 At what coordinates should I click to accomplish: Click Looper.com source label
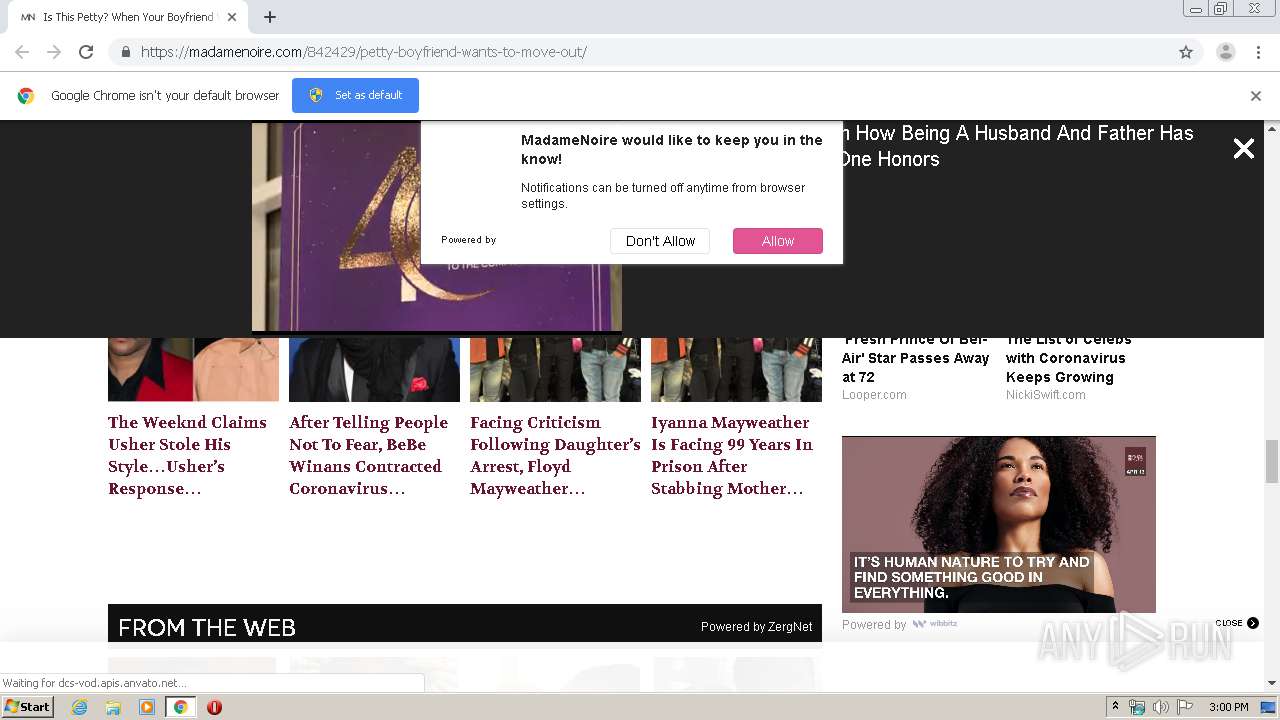point(874,395)
